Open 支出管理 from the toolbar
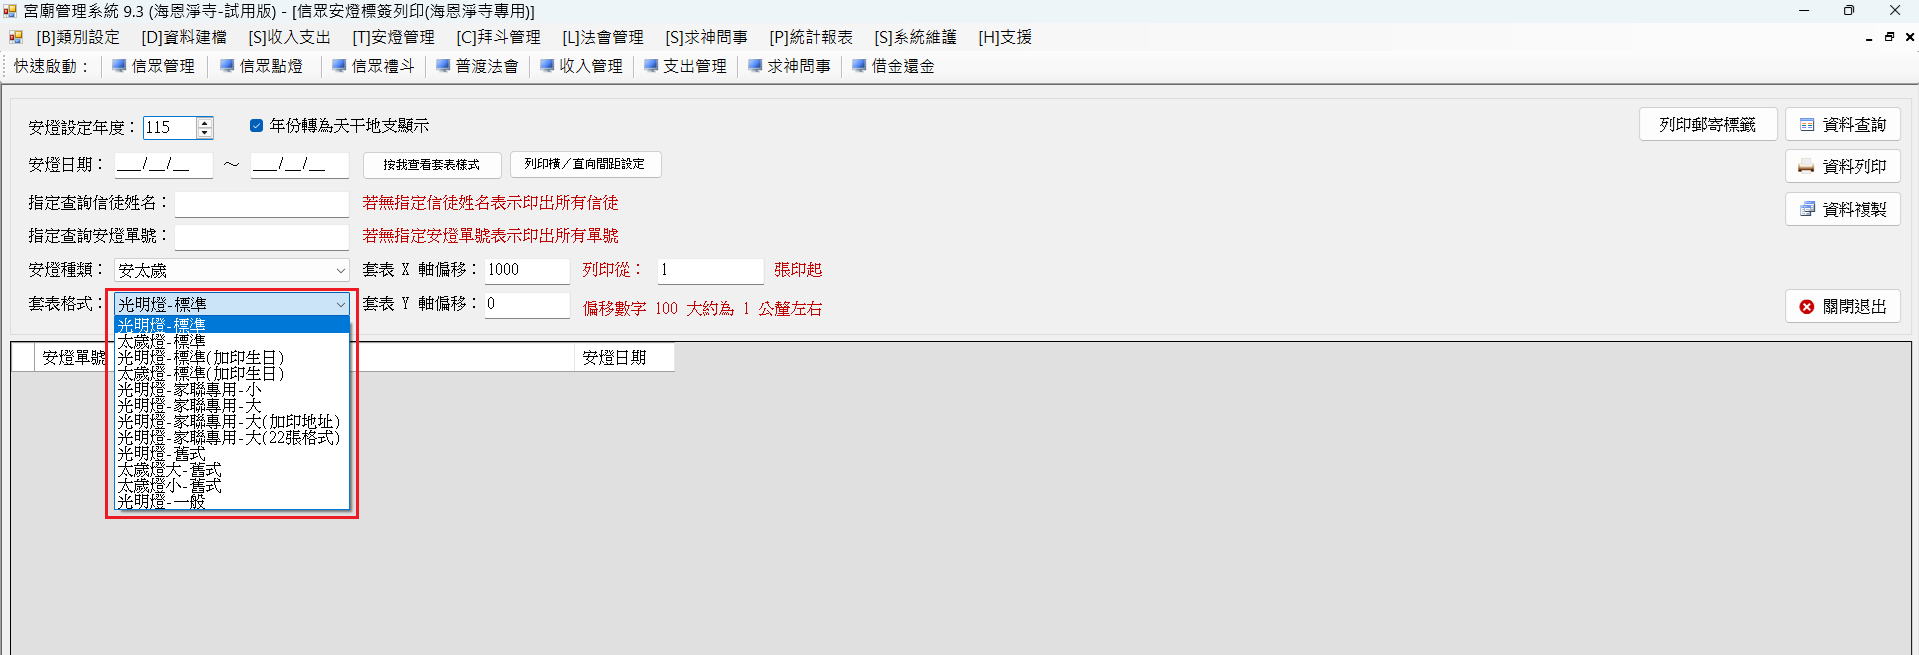Image resolution: width=1919 pixels, height=655 pixels. [x=685, y=66]
